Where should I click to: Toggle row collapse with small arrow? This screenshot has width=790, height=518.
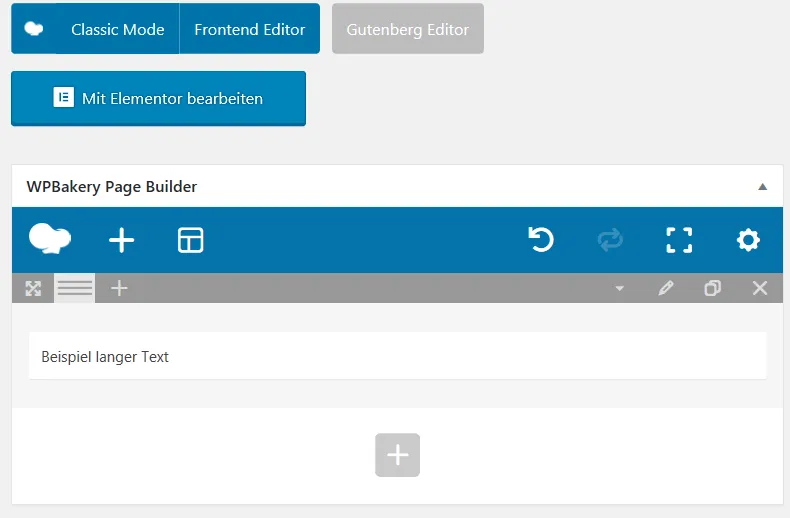click(619, 289)
